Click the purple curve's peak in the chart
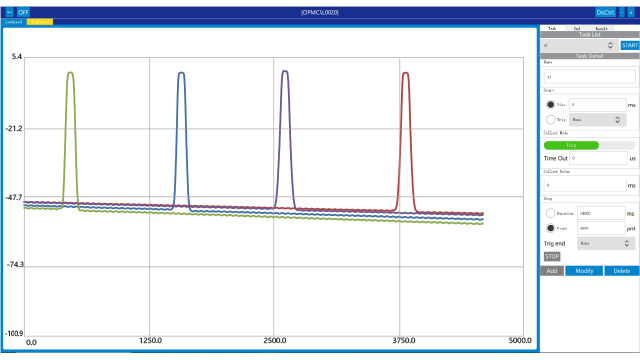 285,71
